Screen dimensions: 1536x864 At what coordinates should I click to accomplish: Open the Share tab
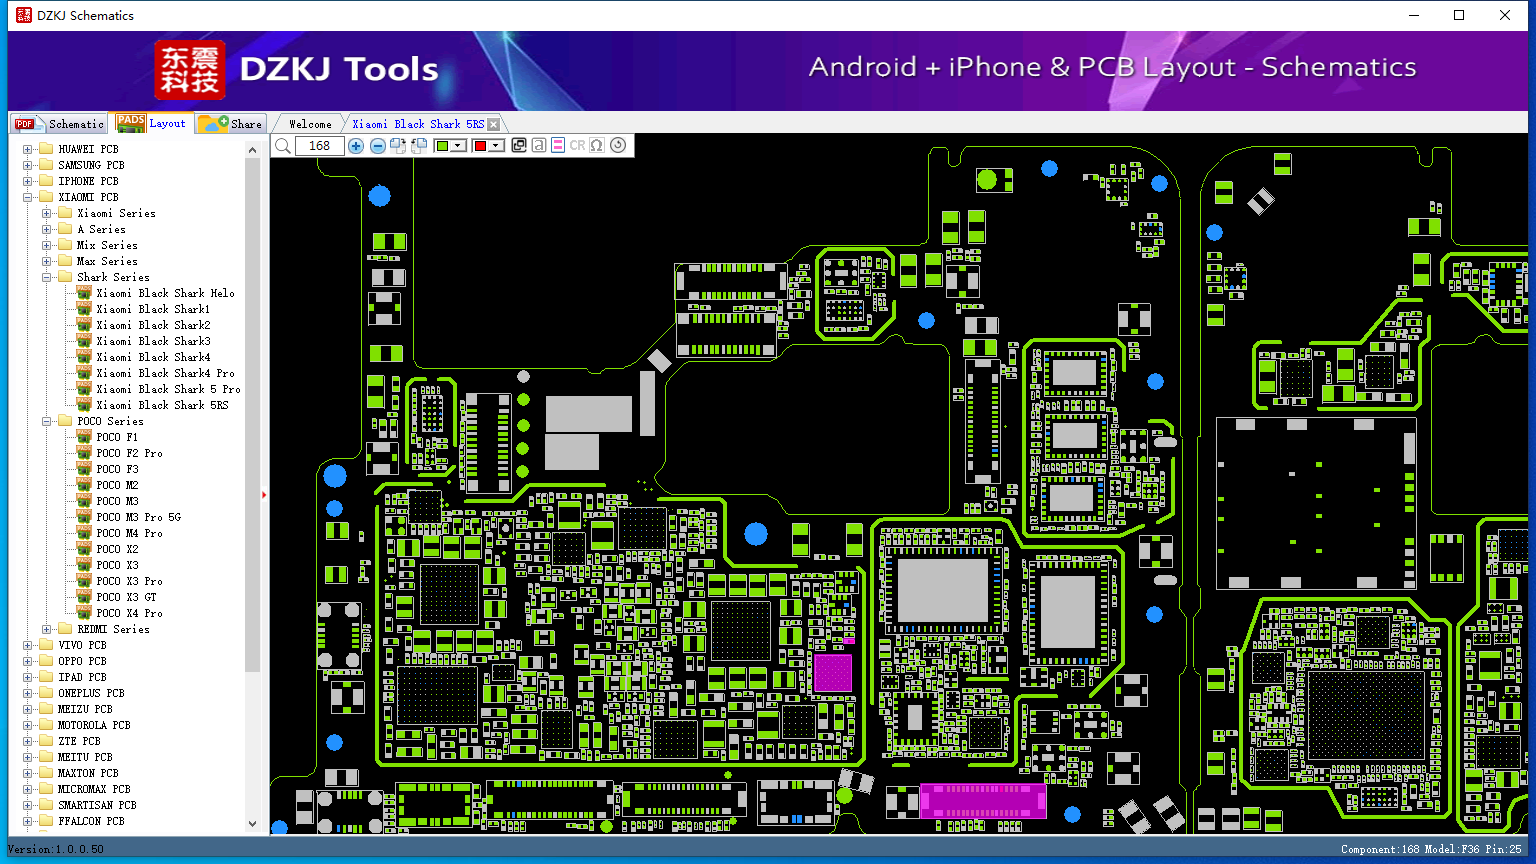pyautogui.click(x=230, y=124)
